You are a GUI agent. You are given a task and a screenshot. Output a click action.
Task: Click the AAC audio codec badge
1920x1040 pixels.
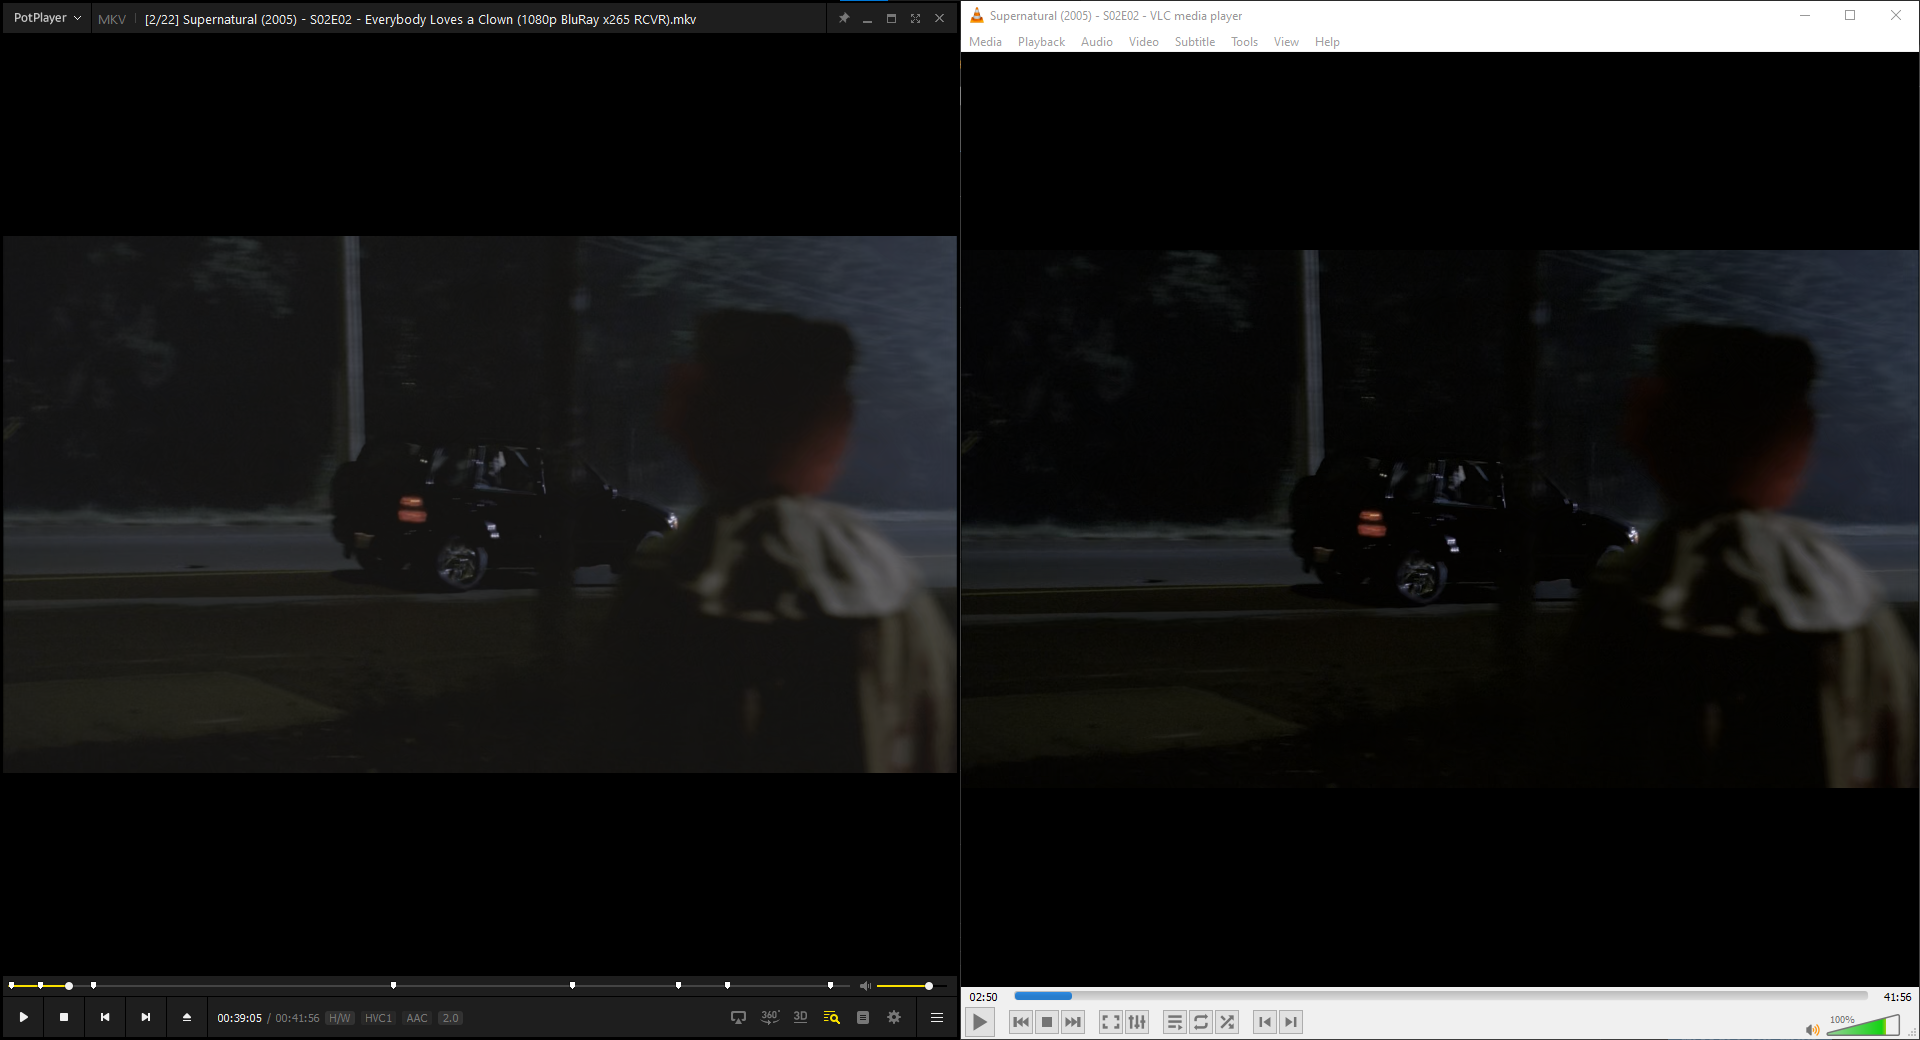(x=417, y=1018)
